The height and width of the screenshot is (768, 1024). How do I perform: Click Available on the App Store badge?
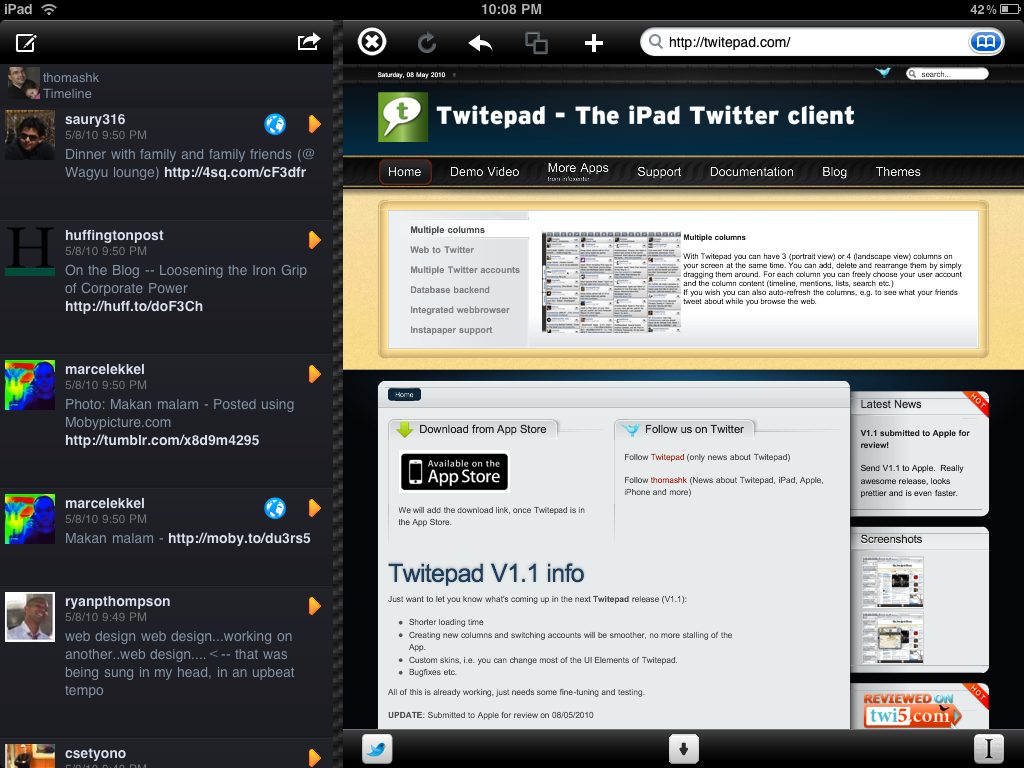point(455,472)
